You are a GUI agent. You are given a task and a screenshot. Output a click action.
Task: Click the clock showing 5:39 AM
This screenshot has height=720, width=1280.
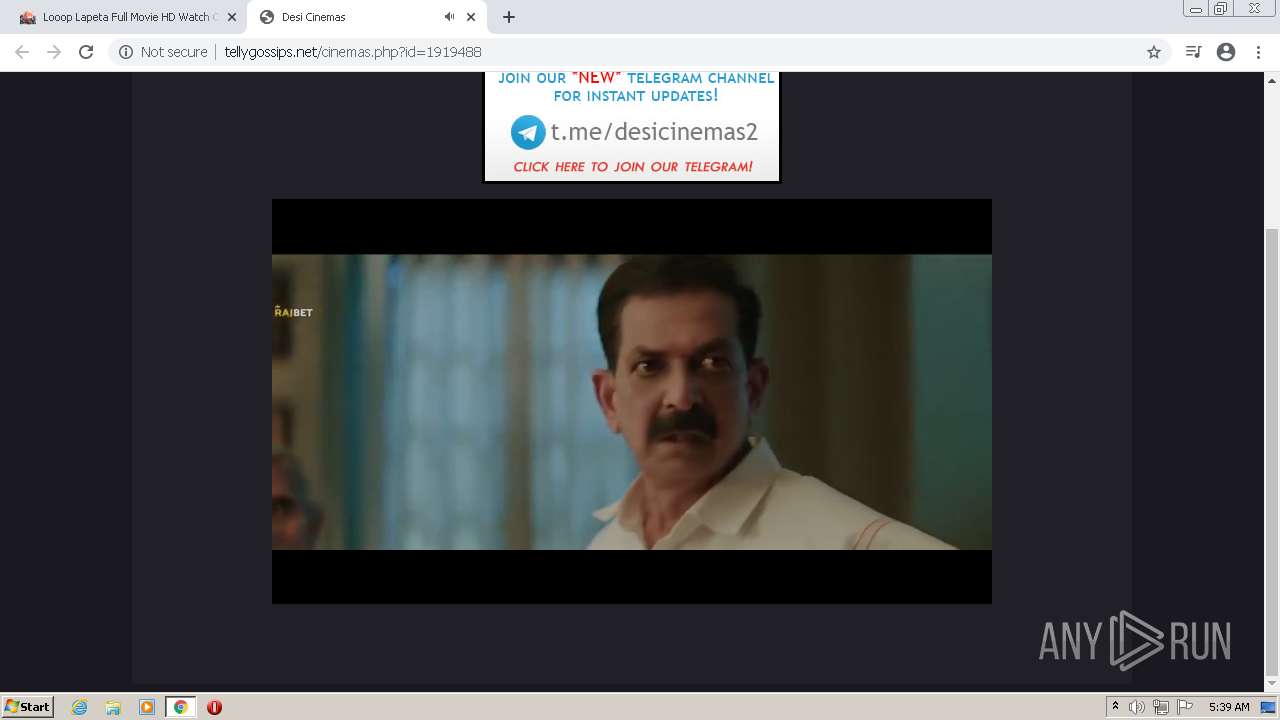[x=1229, y=707]
